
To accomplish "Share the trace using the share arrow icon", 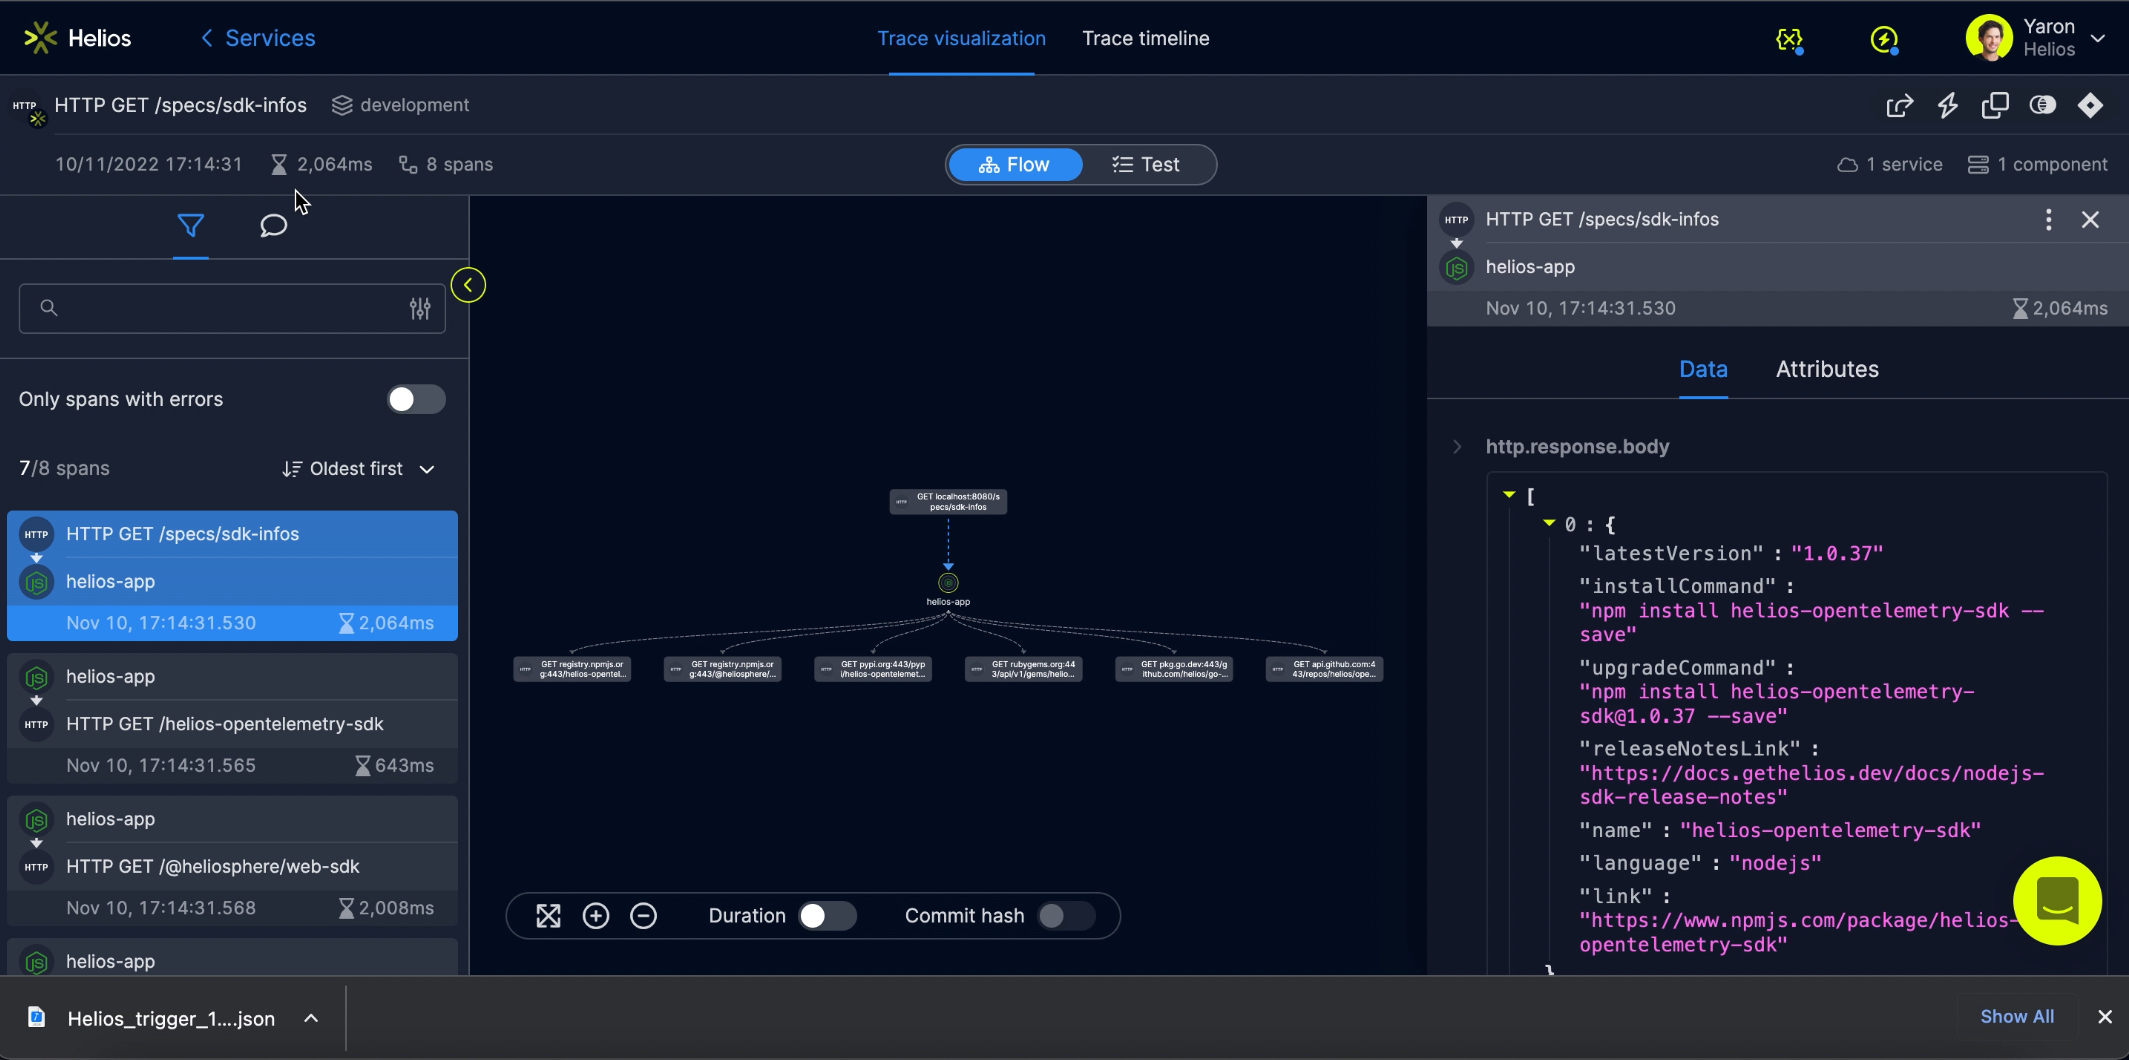I will (x=1899, y=105).
